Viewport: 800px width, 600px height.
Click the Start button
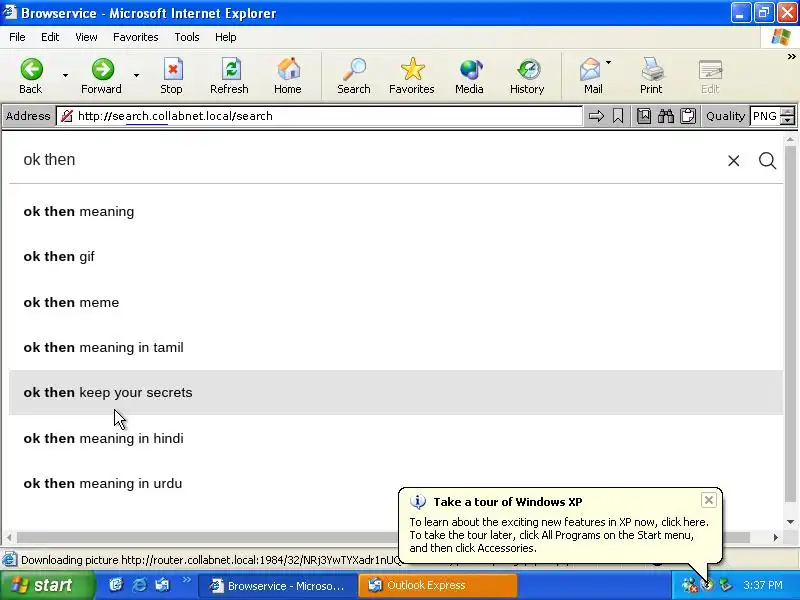pos(47,585)
